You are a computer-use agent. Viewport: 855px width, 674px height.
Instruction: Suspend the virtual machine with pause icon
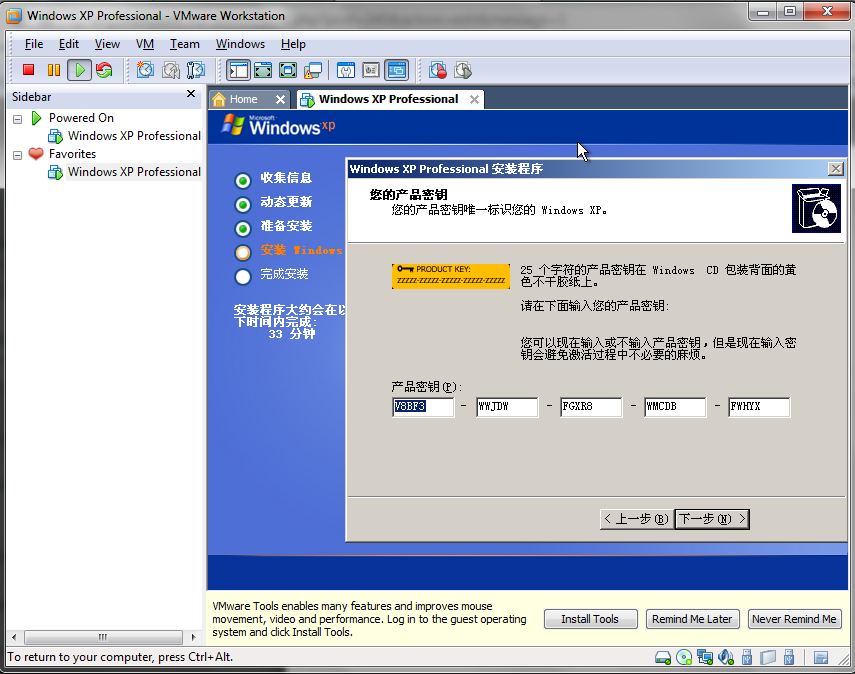(x=54, y=70)
